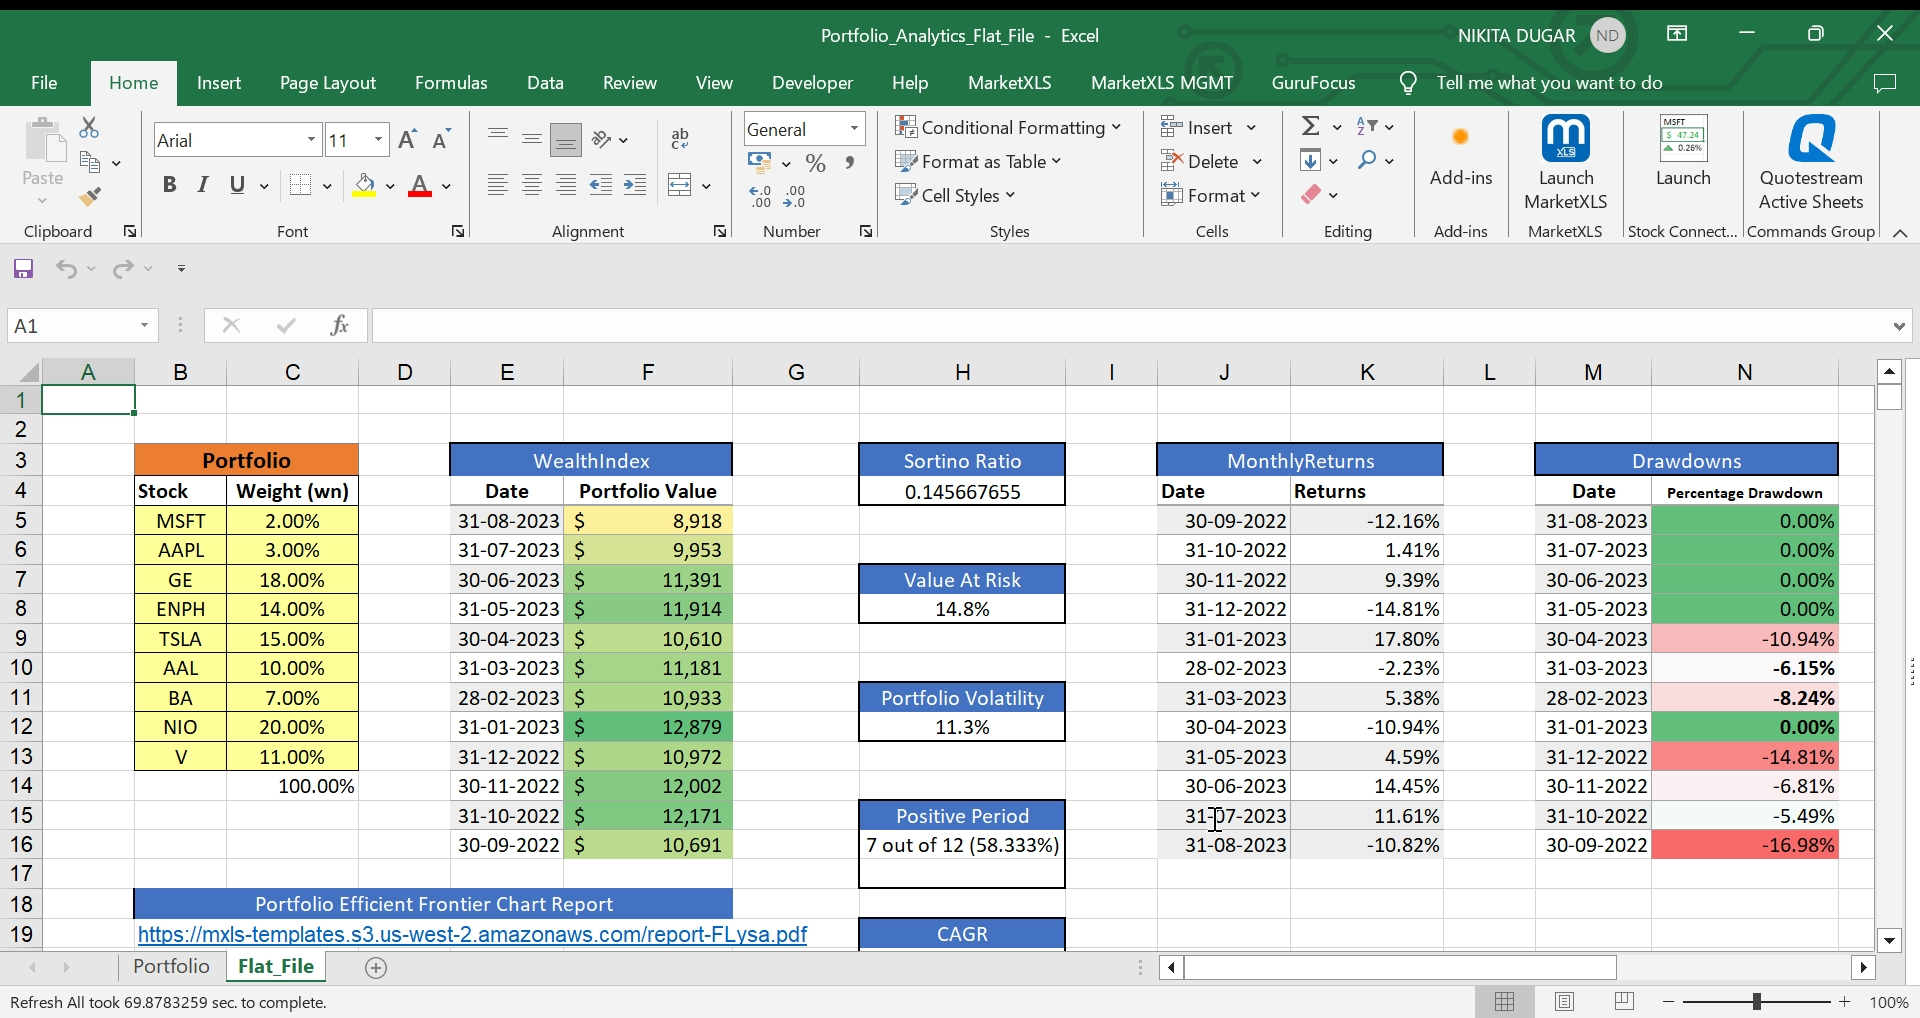Open the MarketXLS MGMT tab
The width and height of the screenshot is (1920, 1018).
[x=1162, y=83]
